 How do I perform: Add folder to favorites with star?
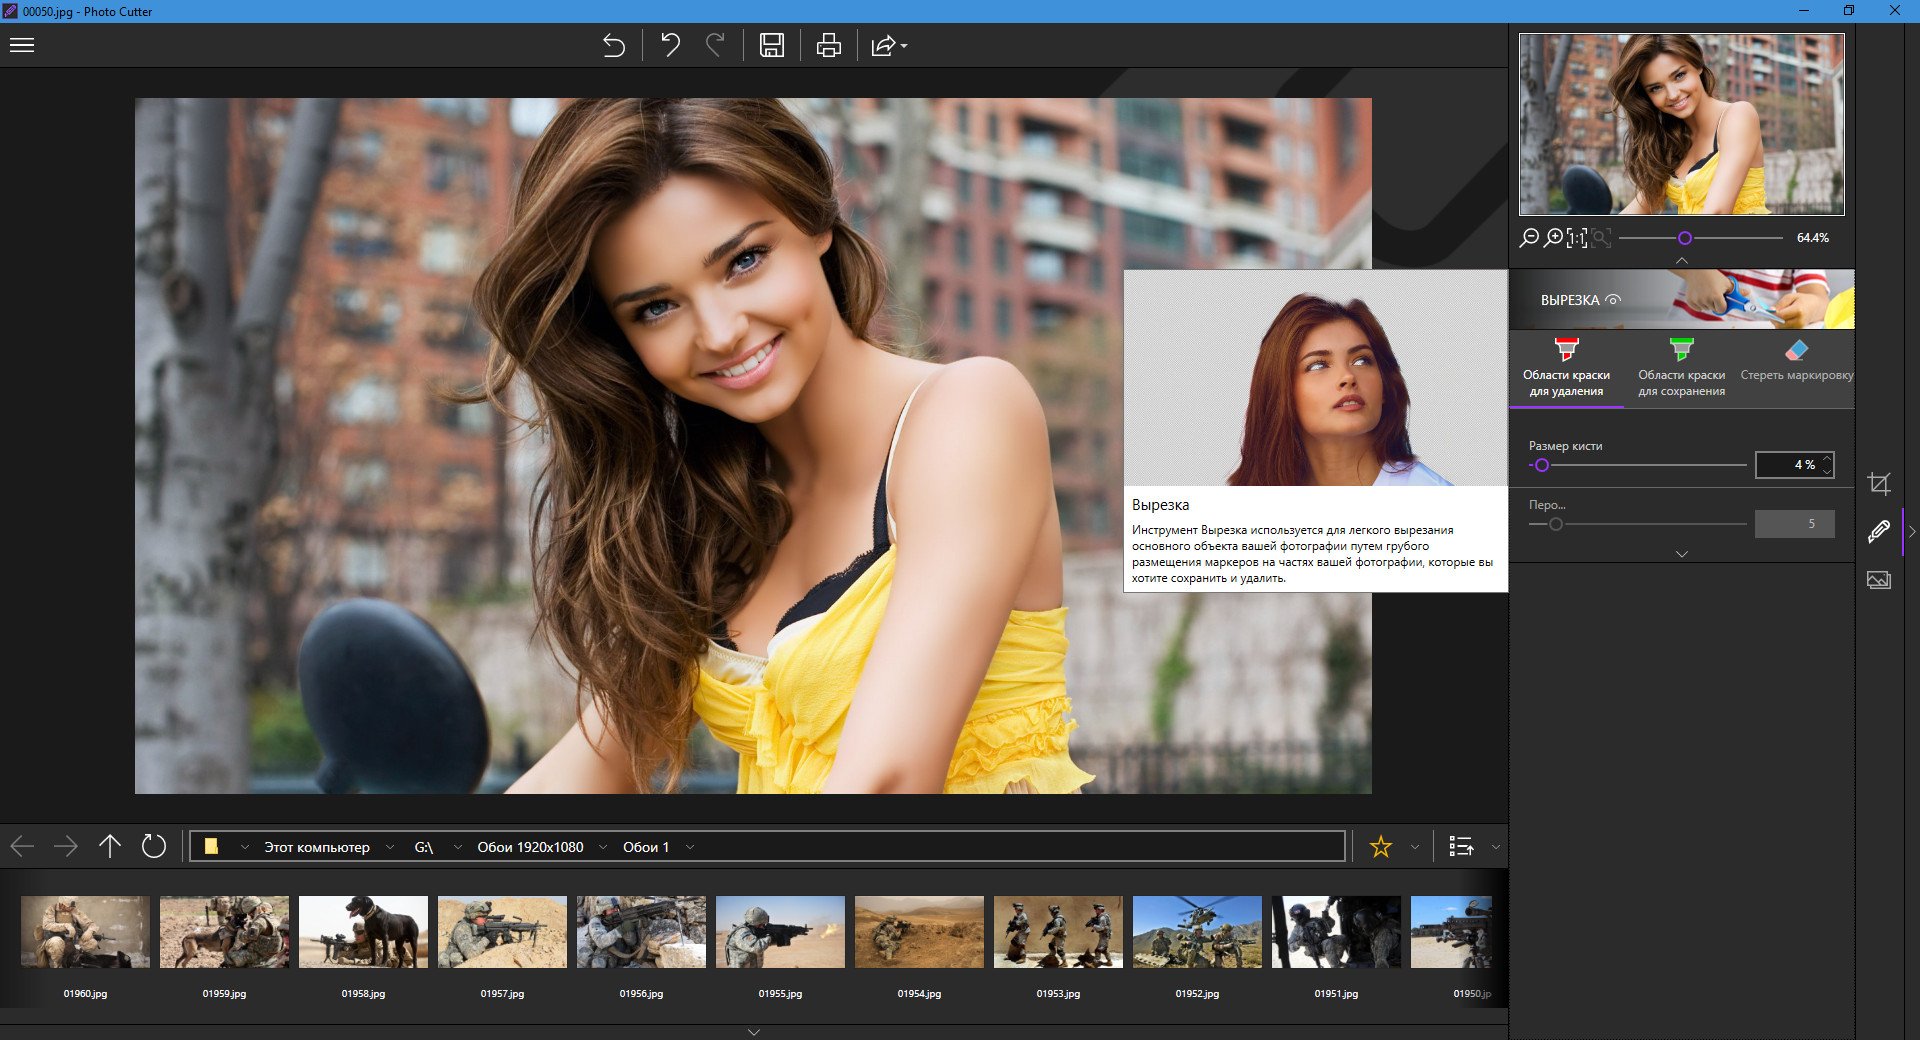click(x=1381, y=847)
